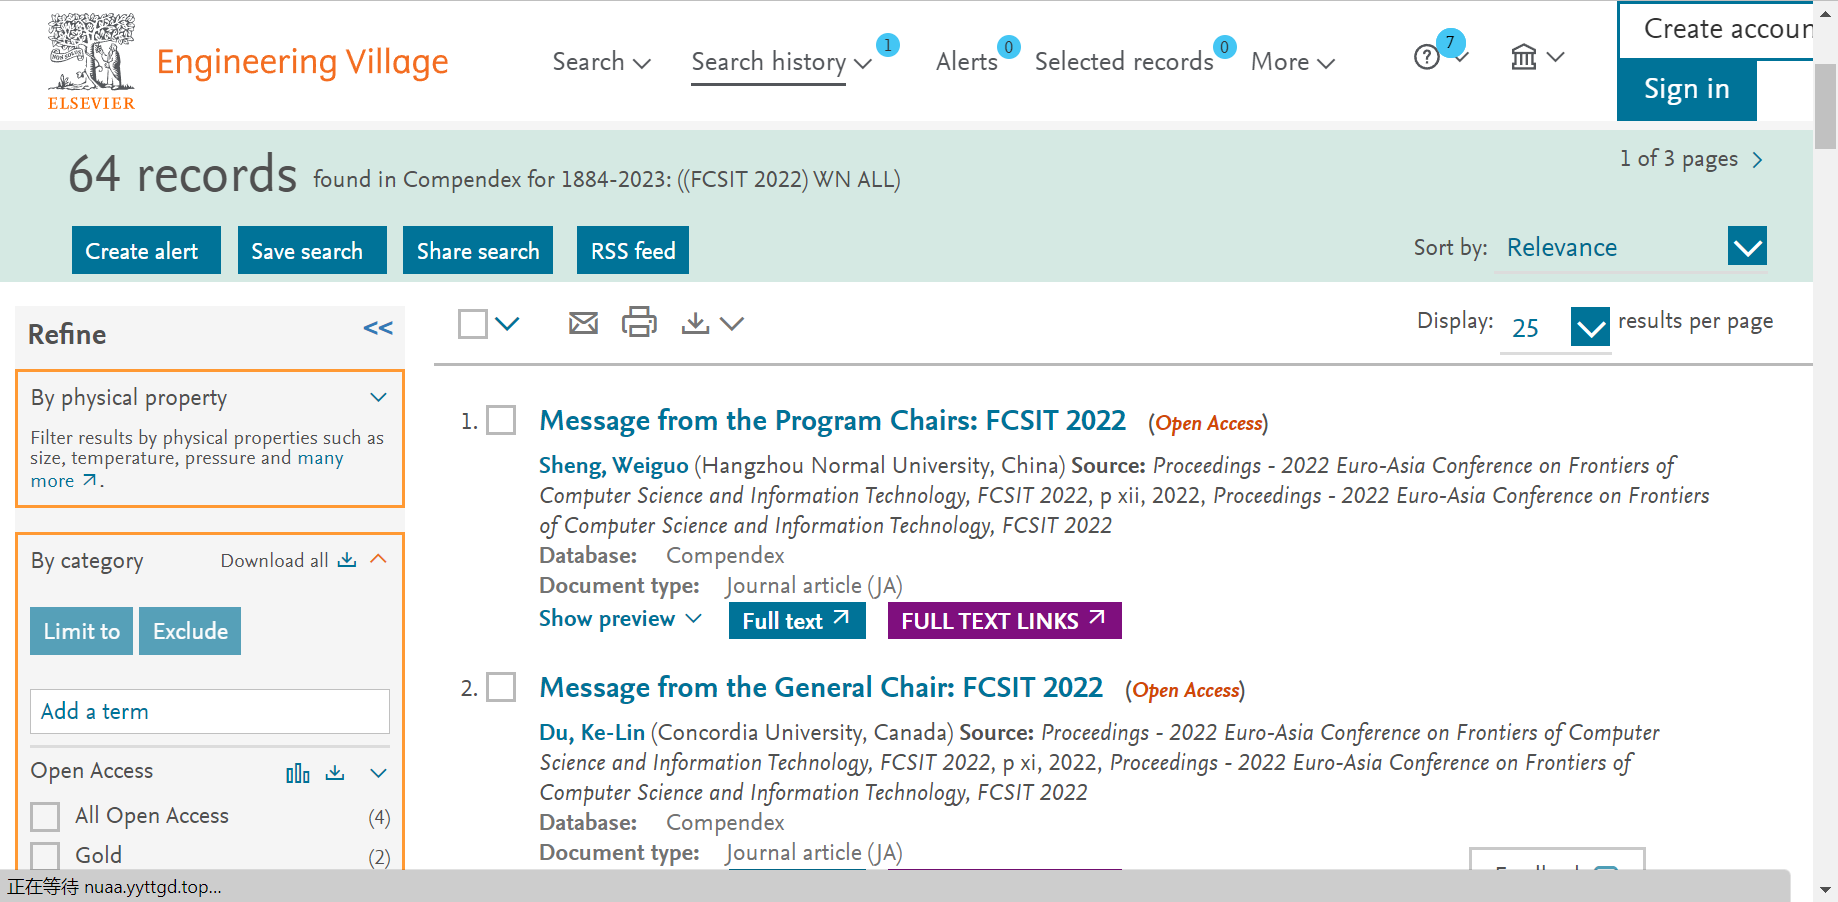Screen dimensions: 1838x902
Task: Open the Search menu
Action: pos(602,62)
